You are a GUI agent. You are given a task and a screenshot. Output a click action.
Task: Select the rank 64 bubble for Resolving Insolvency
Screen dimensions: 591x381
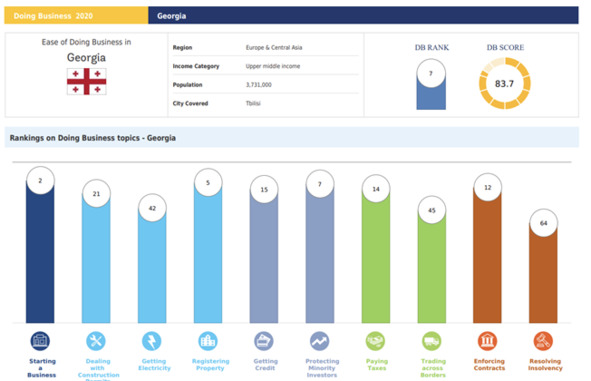coord(544,223)
